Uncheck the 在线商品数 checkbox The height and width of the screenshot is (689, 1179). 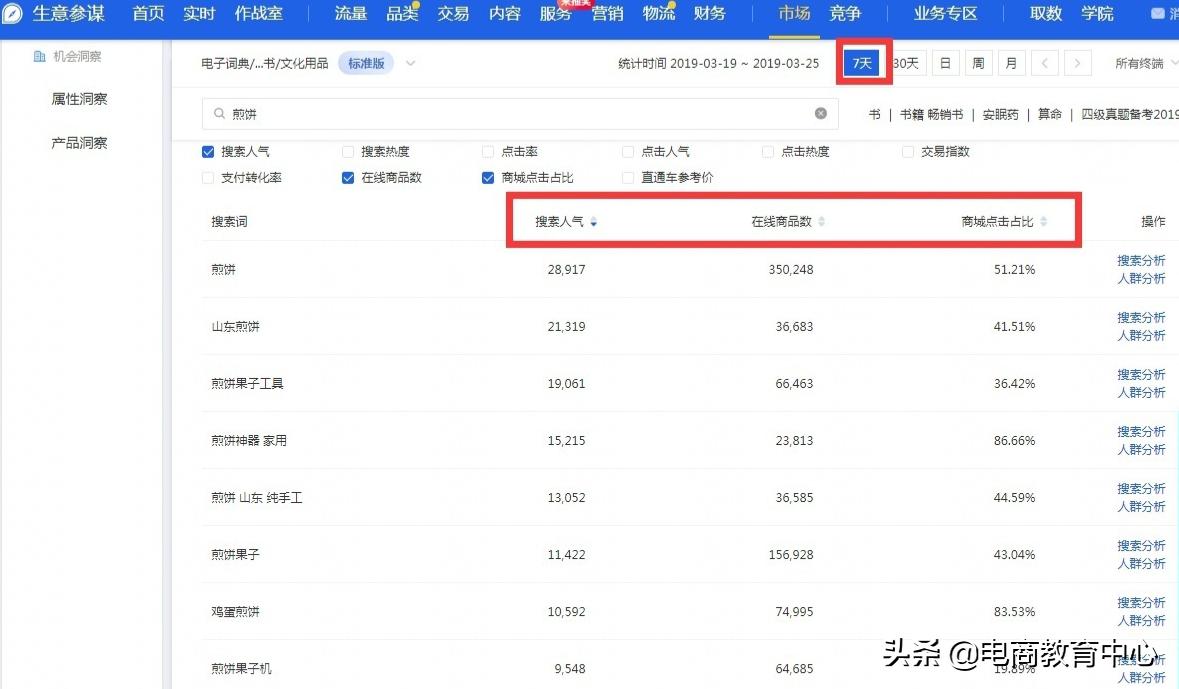coord(347,177)
